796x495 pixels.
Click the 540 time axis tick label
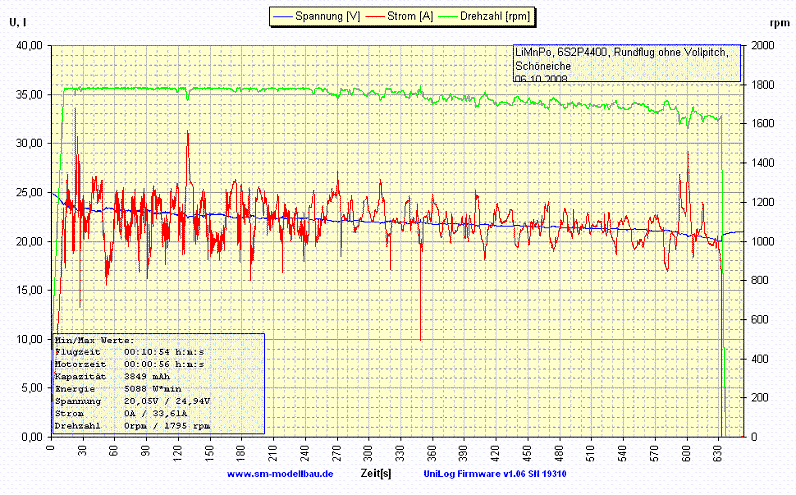(x=623, y=451)
